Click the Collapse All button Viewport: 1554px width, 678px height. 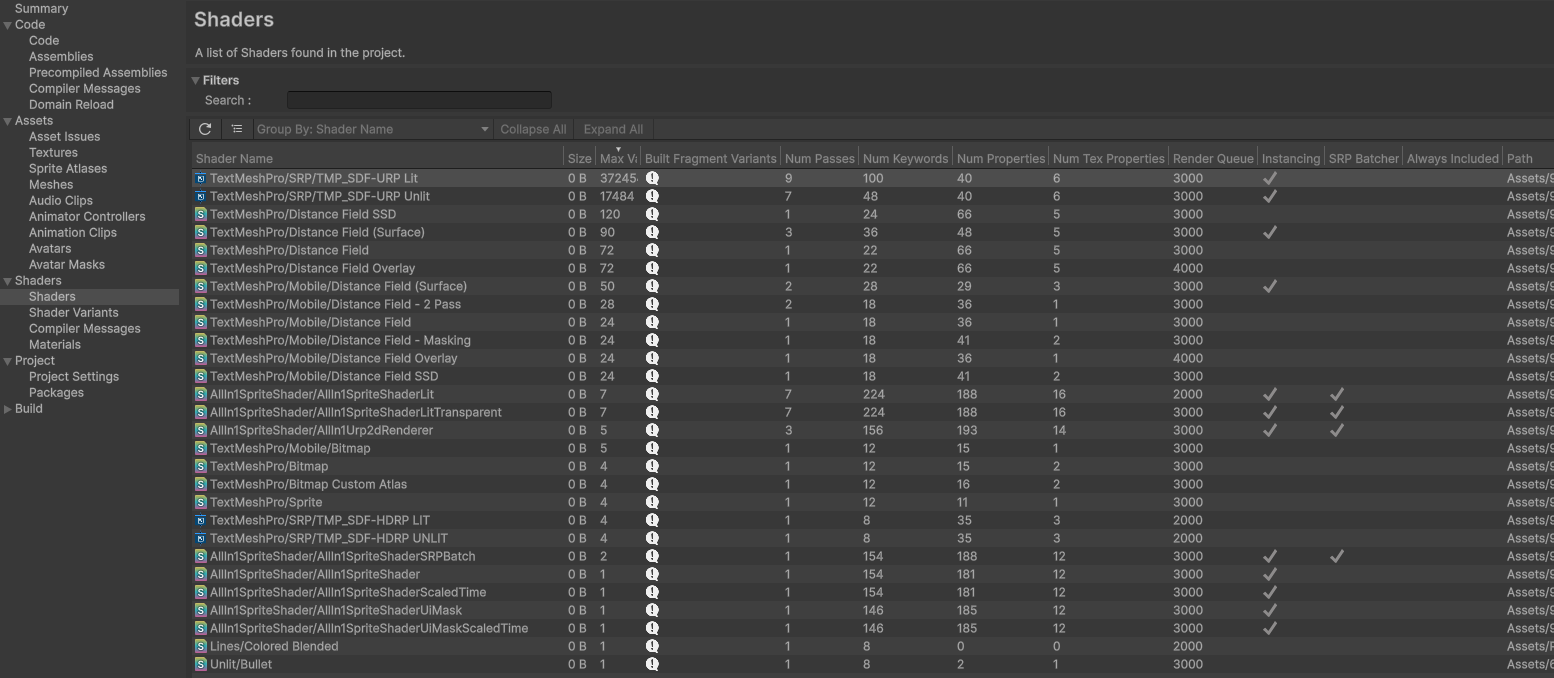[533, 129]
